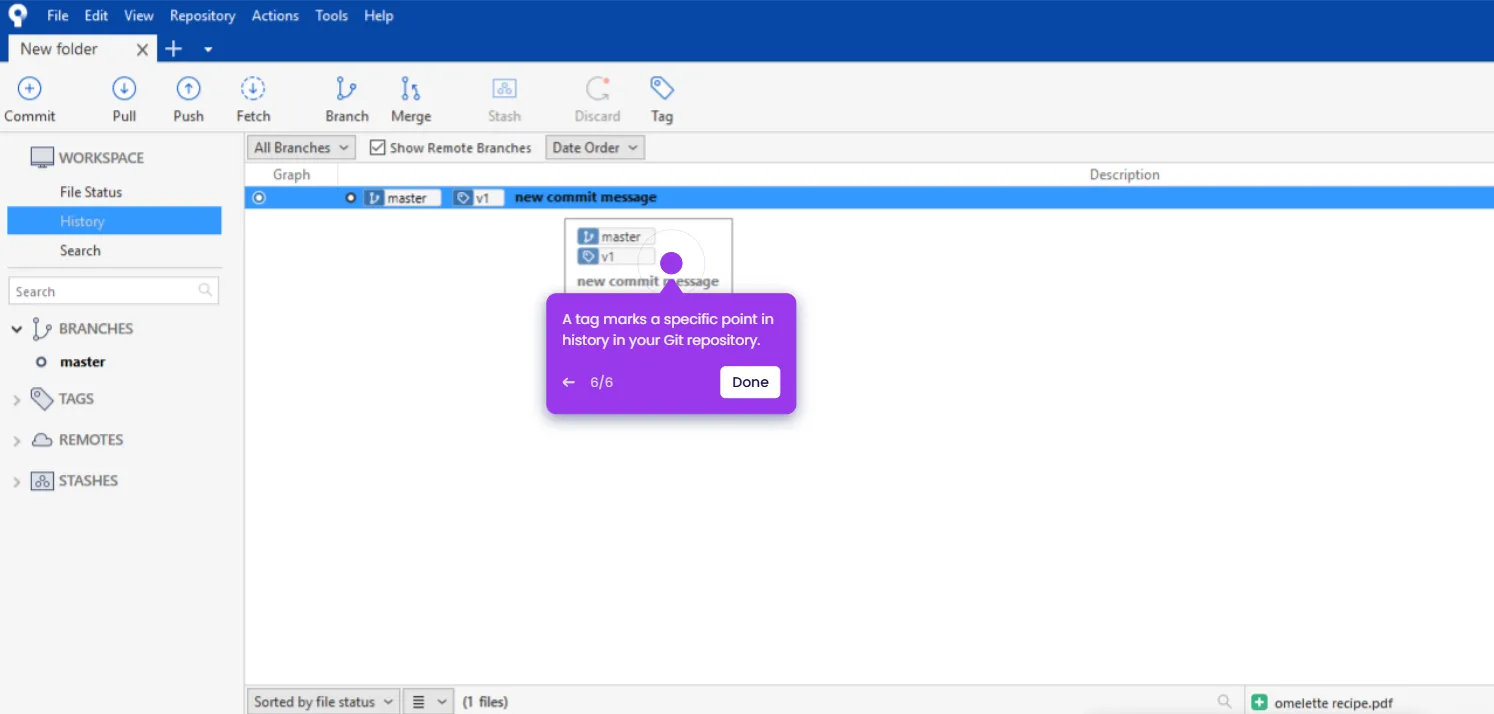Screen dimensions: 1494x714
Task: Open File Status in the workspace
Action: 91,192
